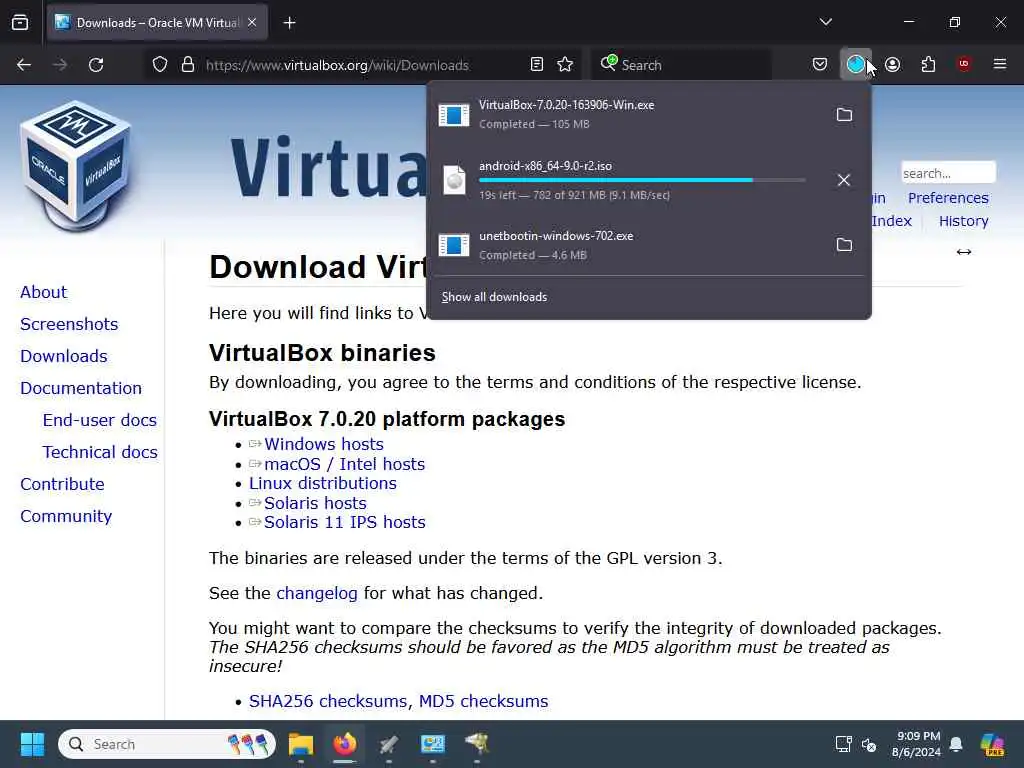The width and height of the screenshot is (1024, 768).
Task: Open the About sidebar link
Action: [x=43, y=292]
